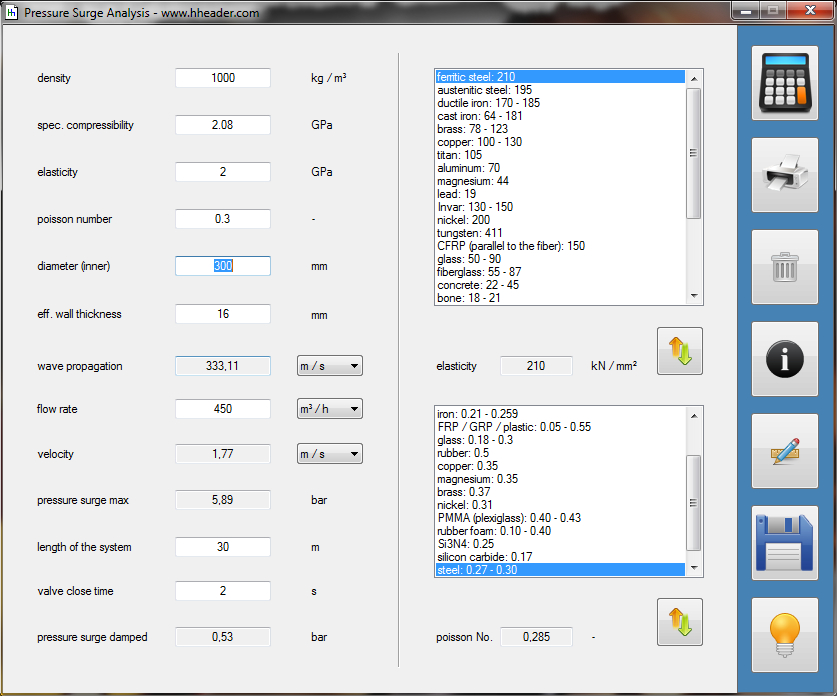
Task: Open velocity unit dropdown
Action: pos(330,454)
